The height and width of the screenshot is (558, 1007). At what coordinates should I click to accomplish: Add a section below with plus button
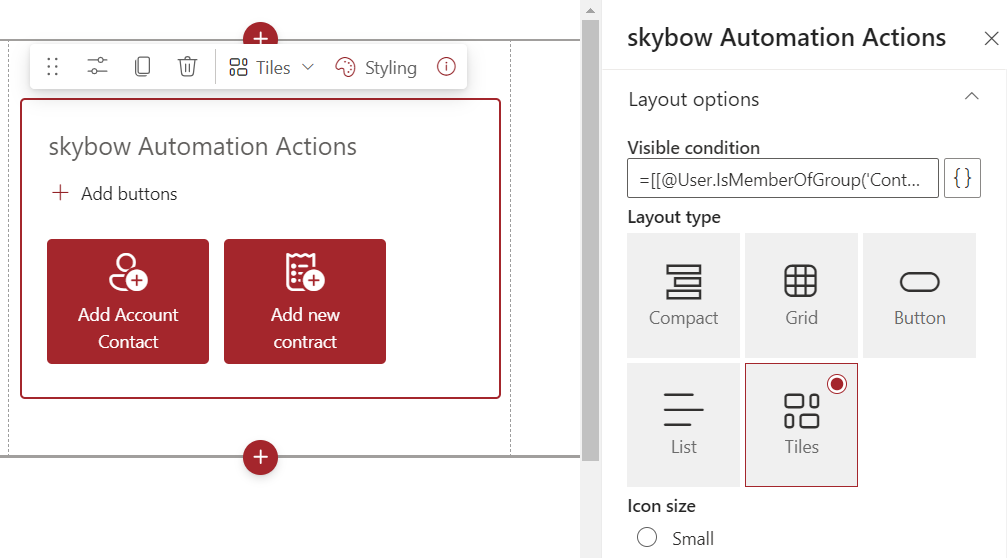(x=260, y=457)
